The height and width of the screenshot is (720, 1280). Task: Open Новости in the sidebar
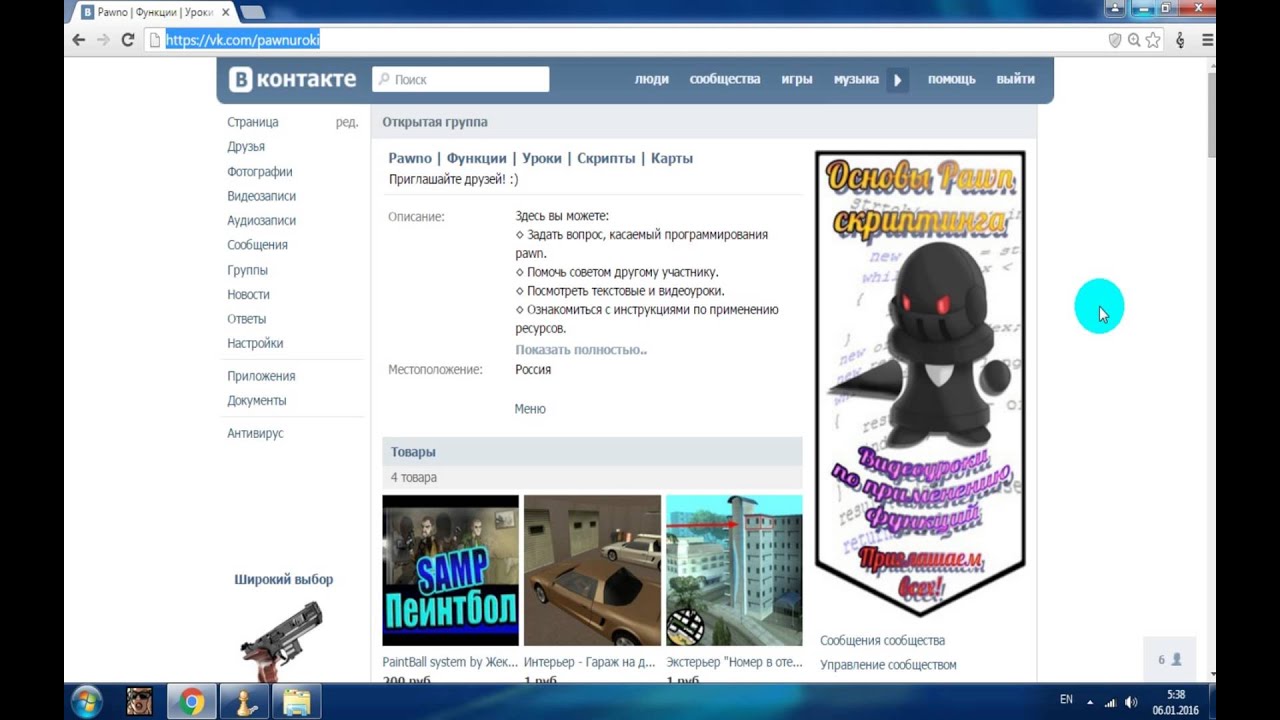point(248,295)
